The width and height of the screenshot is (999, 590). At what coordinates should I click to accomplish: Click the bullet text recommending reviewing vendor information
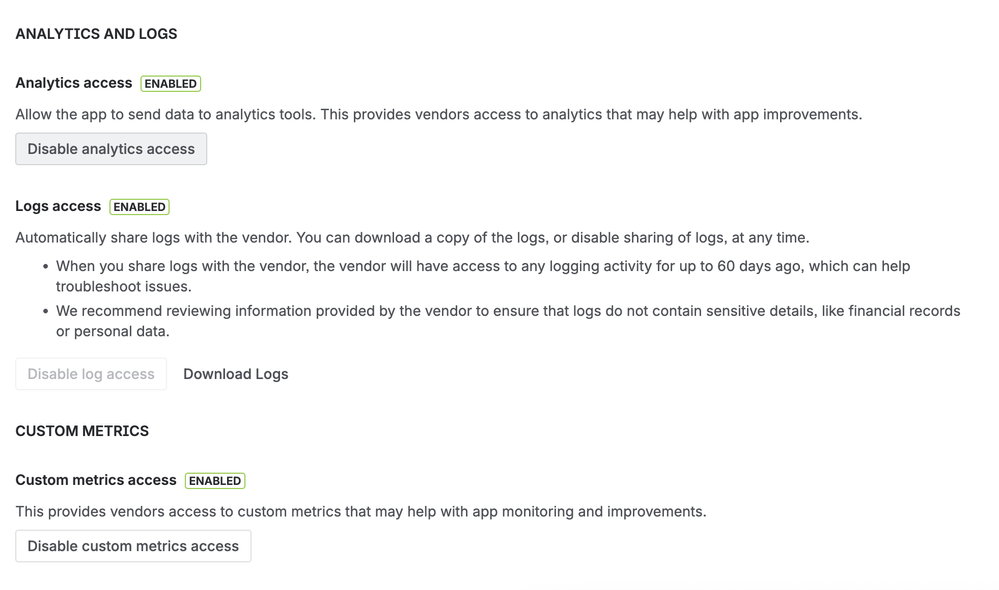coord(508,321)
